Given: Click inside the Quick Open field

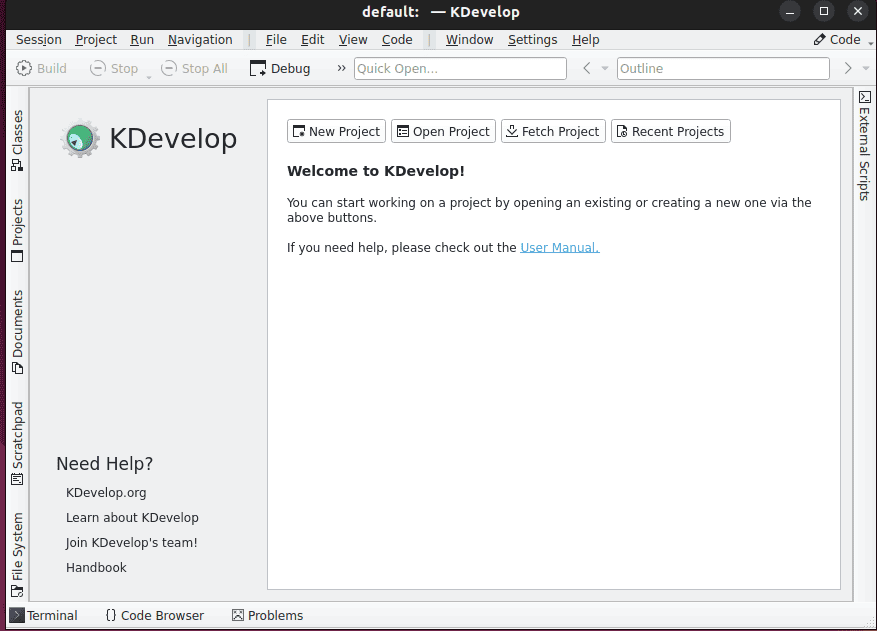Looking at the screenshot, I should tap(459, 68).
